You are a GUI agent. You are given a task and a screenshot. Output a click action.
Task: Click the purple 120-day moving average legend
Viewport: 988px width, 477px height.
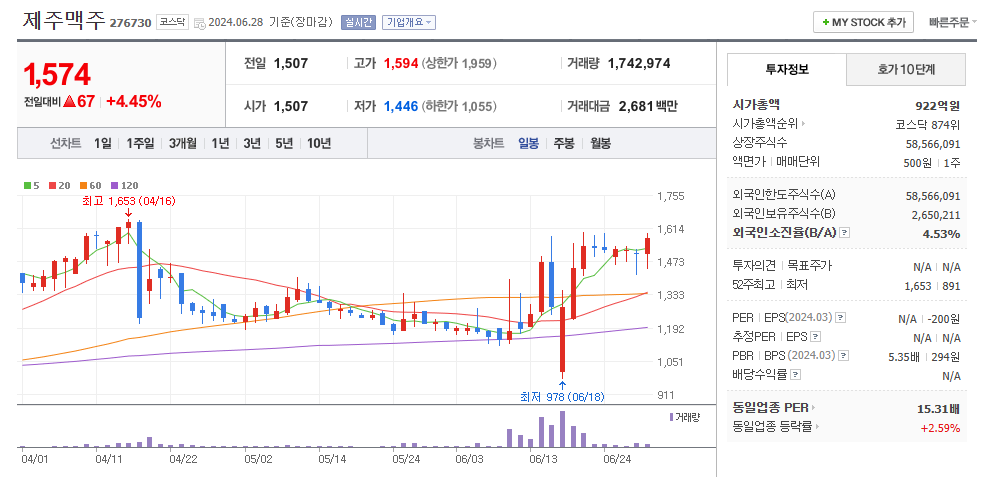(x=124, y=185)
